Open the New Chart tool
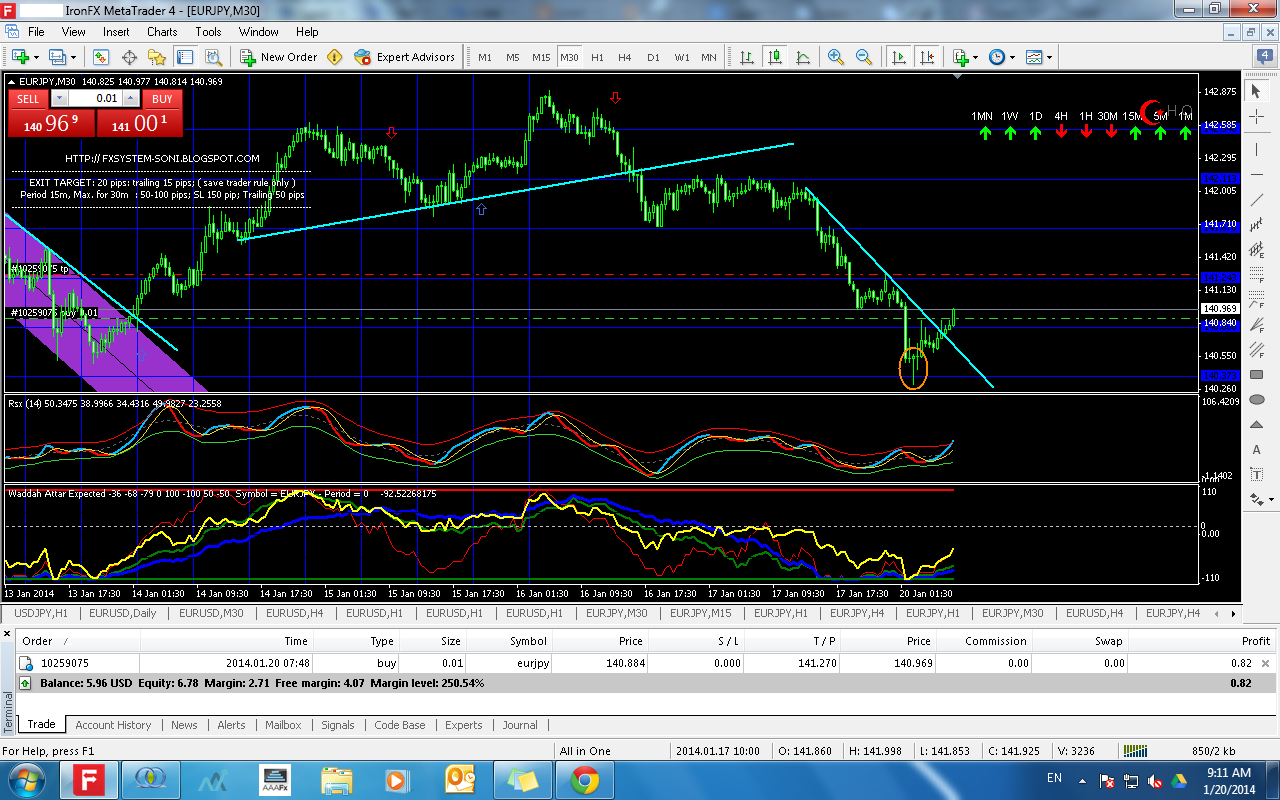Image resolution: width=1280 pixels, height=800 pixels. point(19,57)
